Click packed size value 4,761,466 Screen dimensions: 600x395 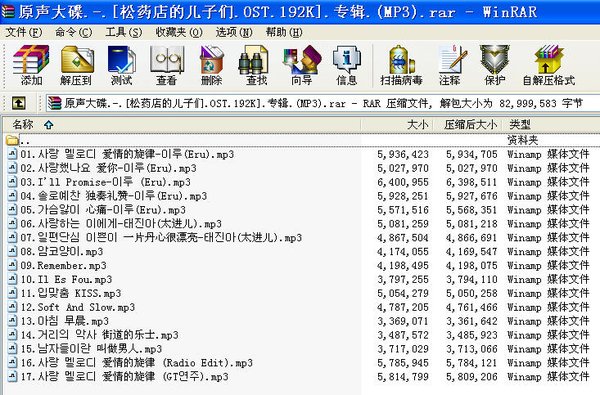point(471,307)
